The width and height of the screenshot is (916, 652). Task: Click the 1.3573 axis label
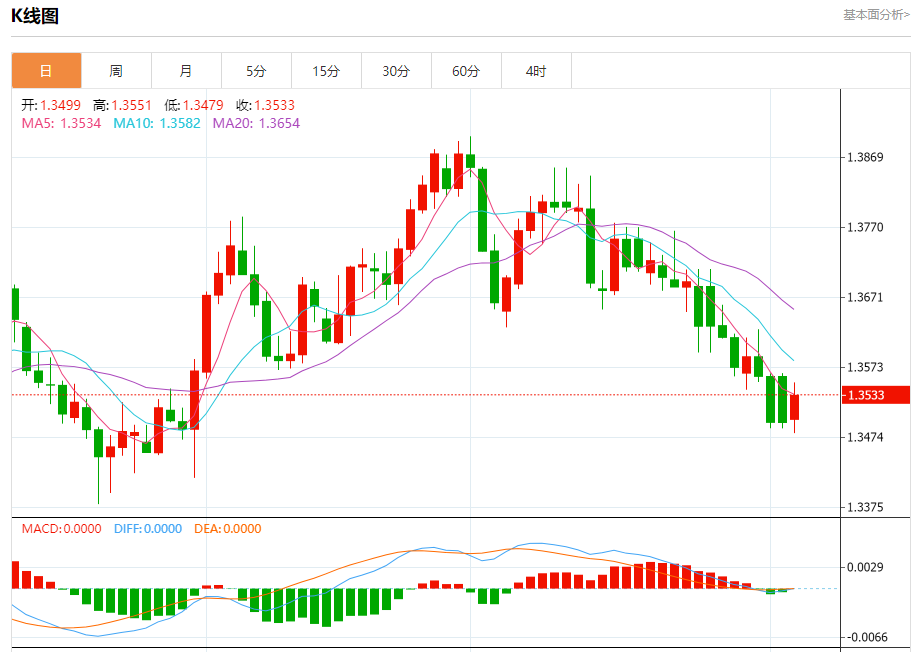[x=866, y=367]
